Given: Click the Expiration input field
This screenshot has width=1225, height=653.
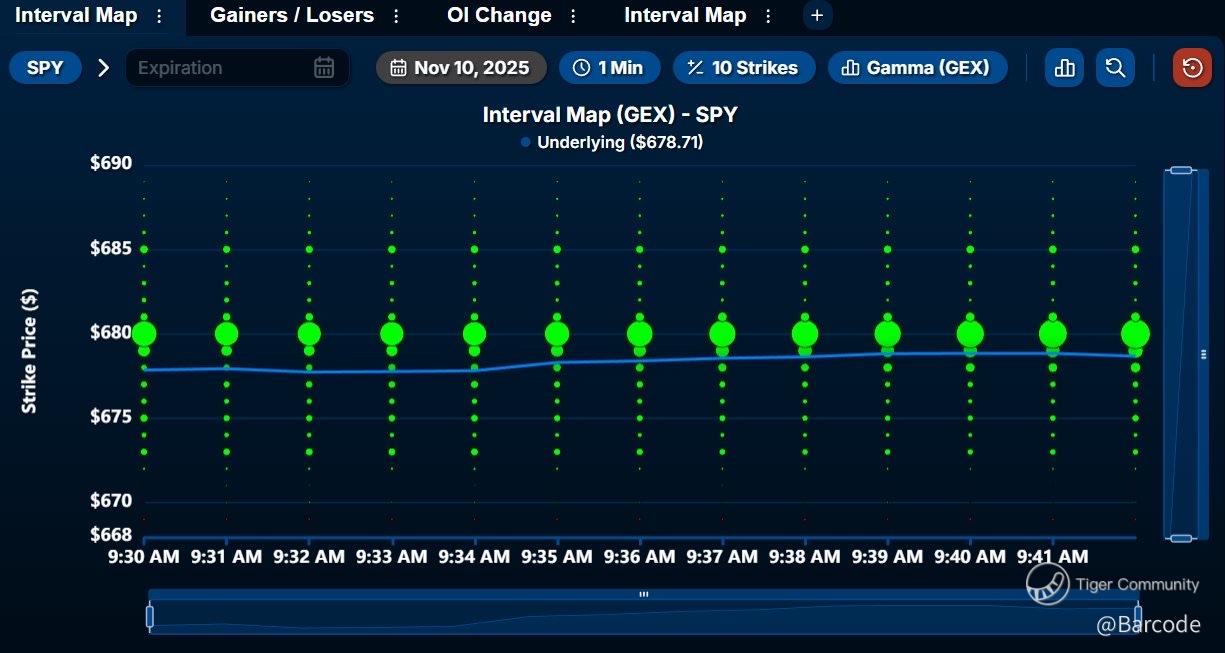Looking at the screenshot, I should click(237, 68).
